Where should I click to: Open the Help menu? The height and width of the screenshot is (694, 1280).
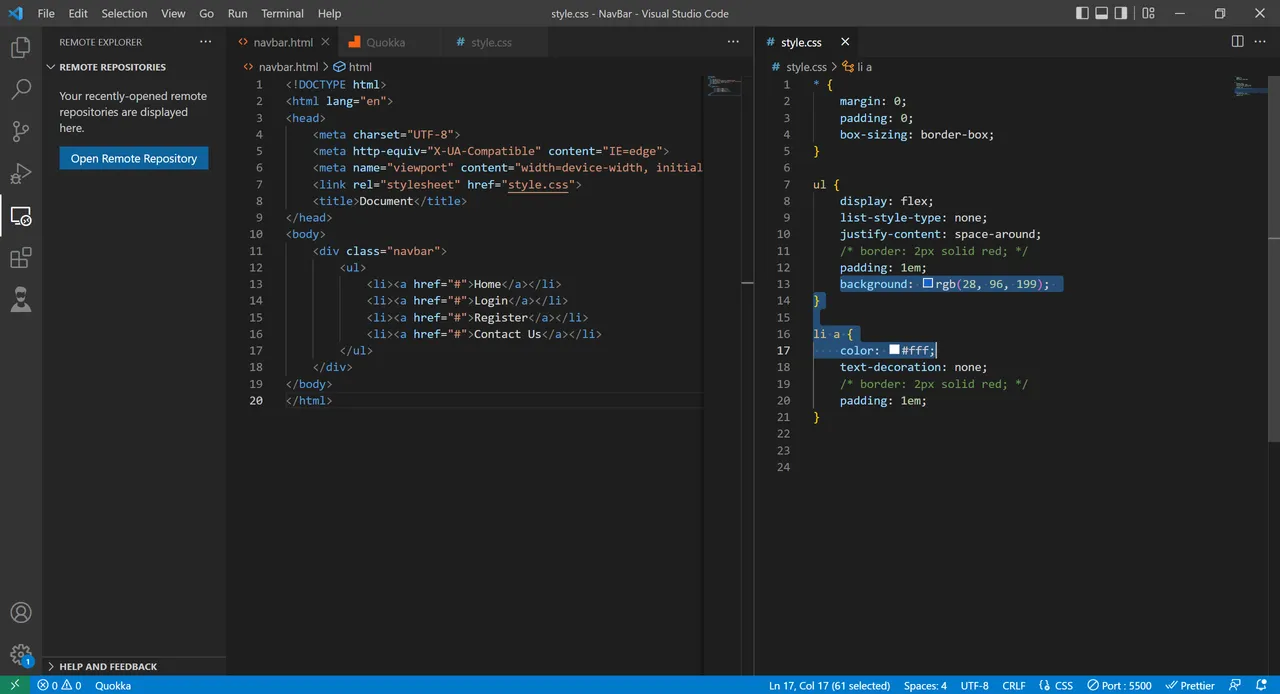point(329,13)
